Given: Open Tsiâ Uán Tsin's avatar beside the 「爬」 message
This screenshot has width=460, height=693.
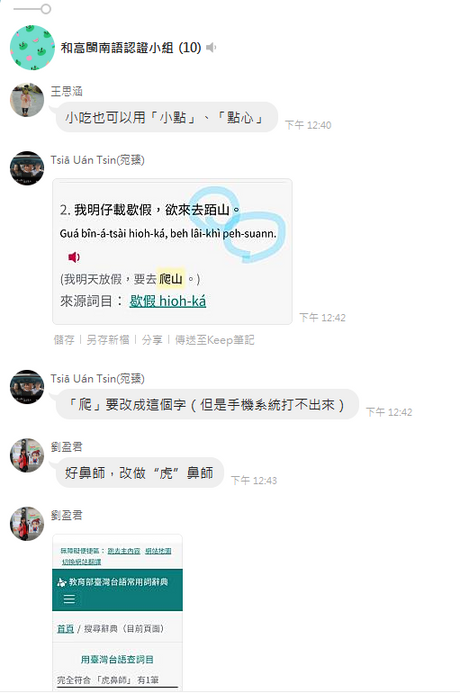Looking at the screenshot, I should point(27,387).
